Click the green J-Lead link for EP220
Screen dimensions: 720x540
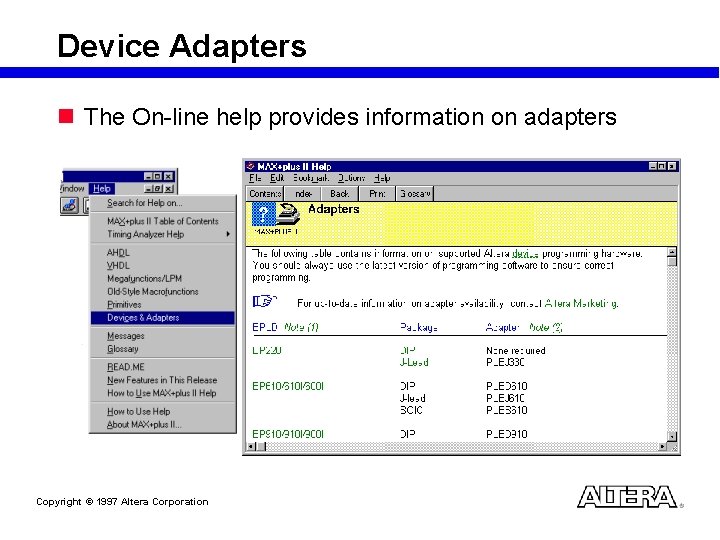point(414,363)
